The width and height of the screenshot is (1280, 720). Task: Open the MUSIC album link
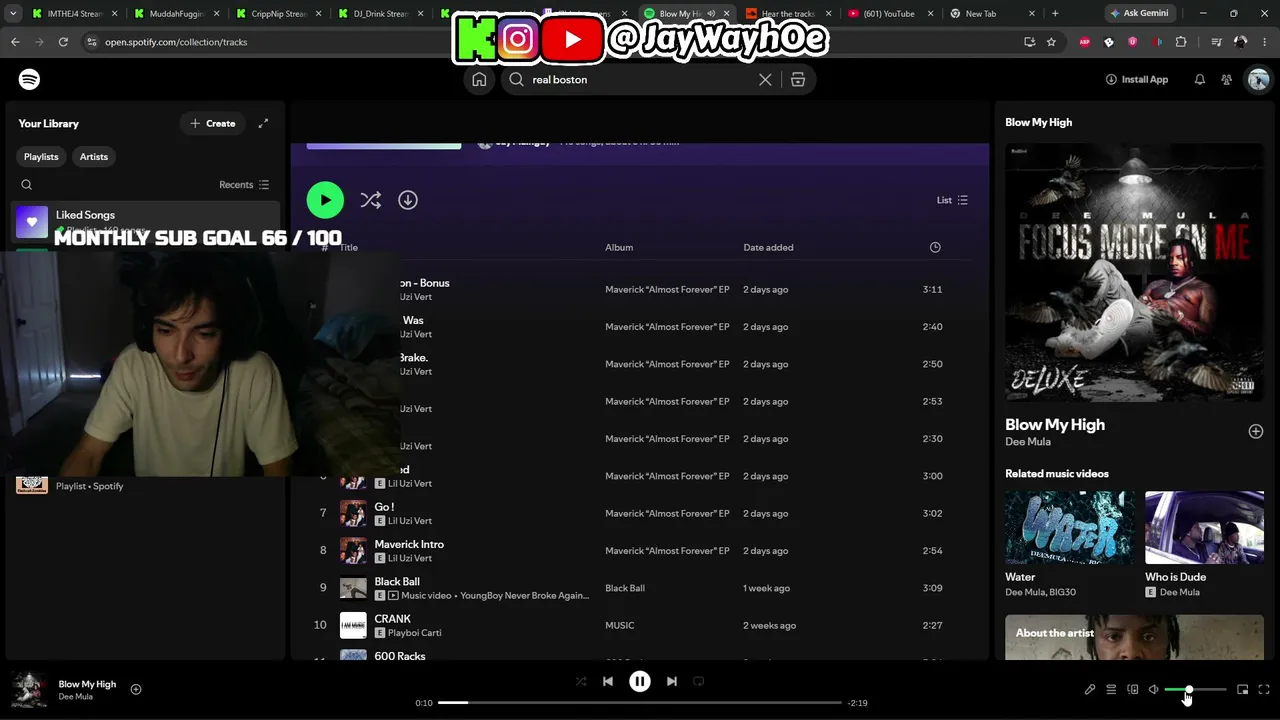(x=620, y=625)
